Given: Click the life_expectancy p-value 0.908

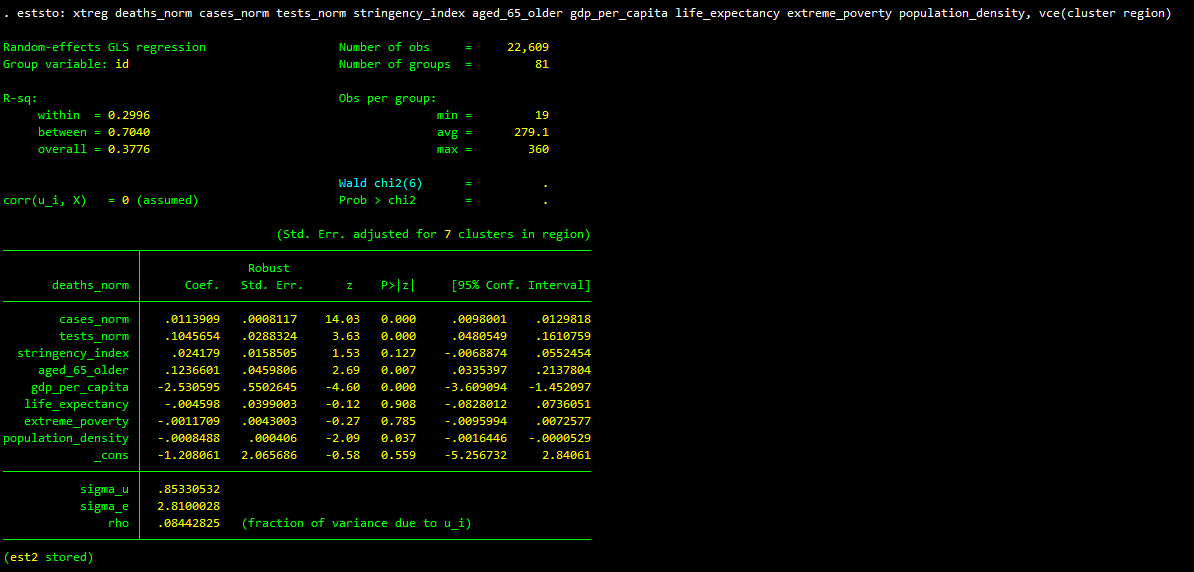Looking at the screenshot, I should point(398,404).
